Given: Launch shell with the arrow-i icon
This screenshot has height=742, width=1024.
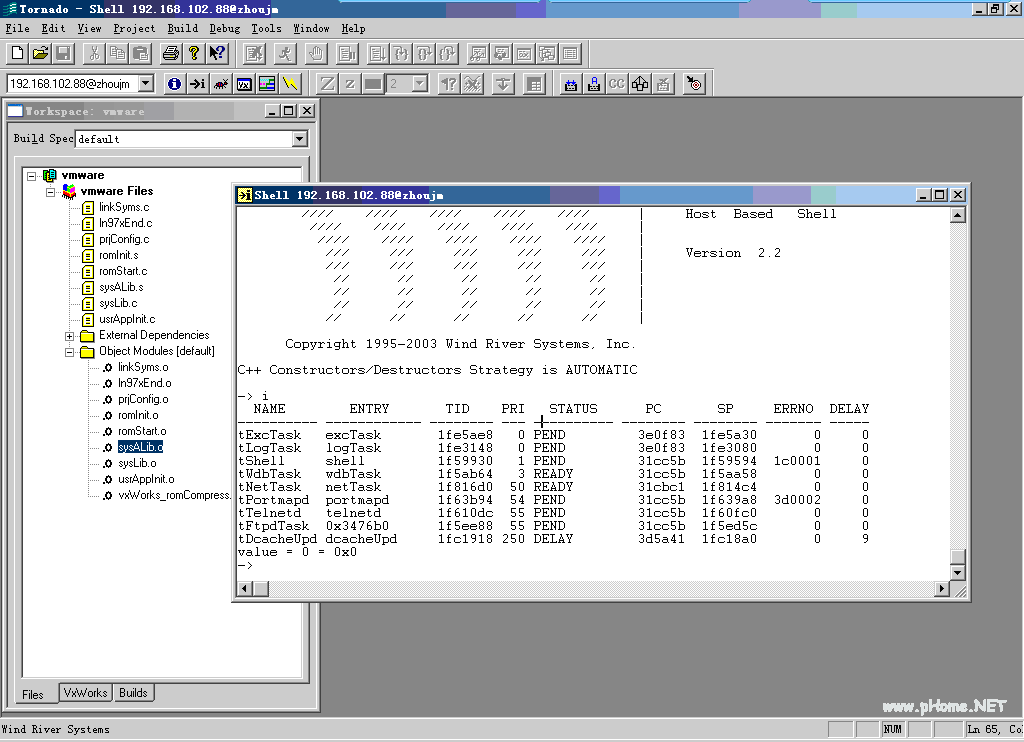Looking at the screenshot, I should click(197, 84).
